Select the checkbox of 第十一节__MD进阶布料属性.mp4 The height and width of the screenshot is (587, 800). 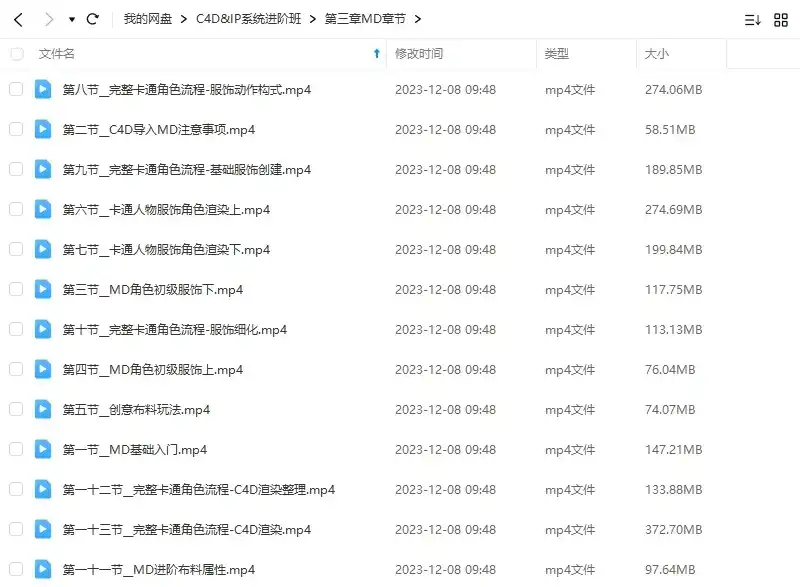(16, 569)
